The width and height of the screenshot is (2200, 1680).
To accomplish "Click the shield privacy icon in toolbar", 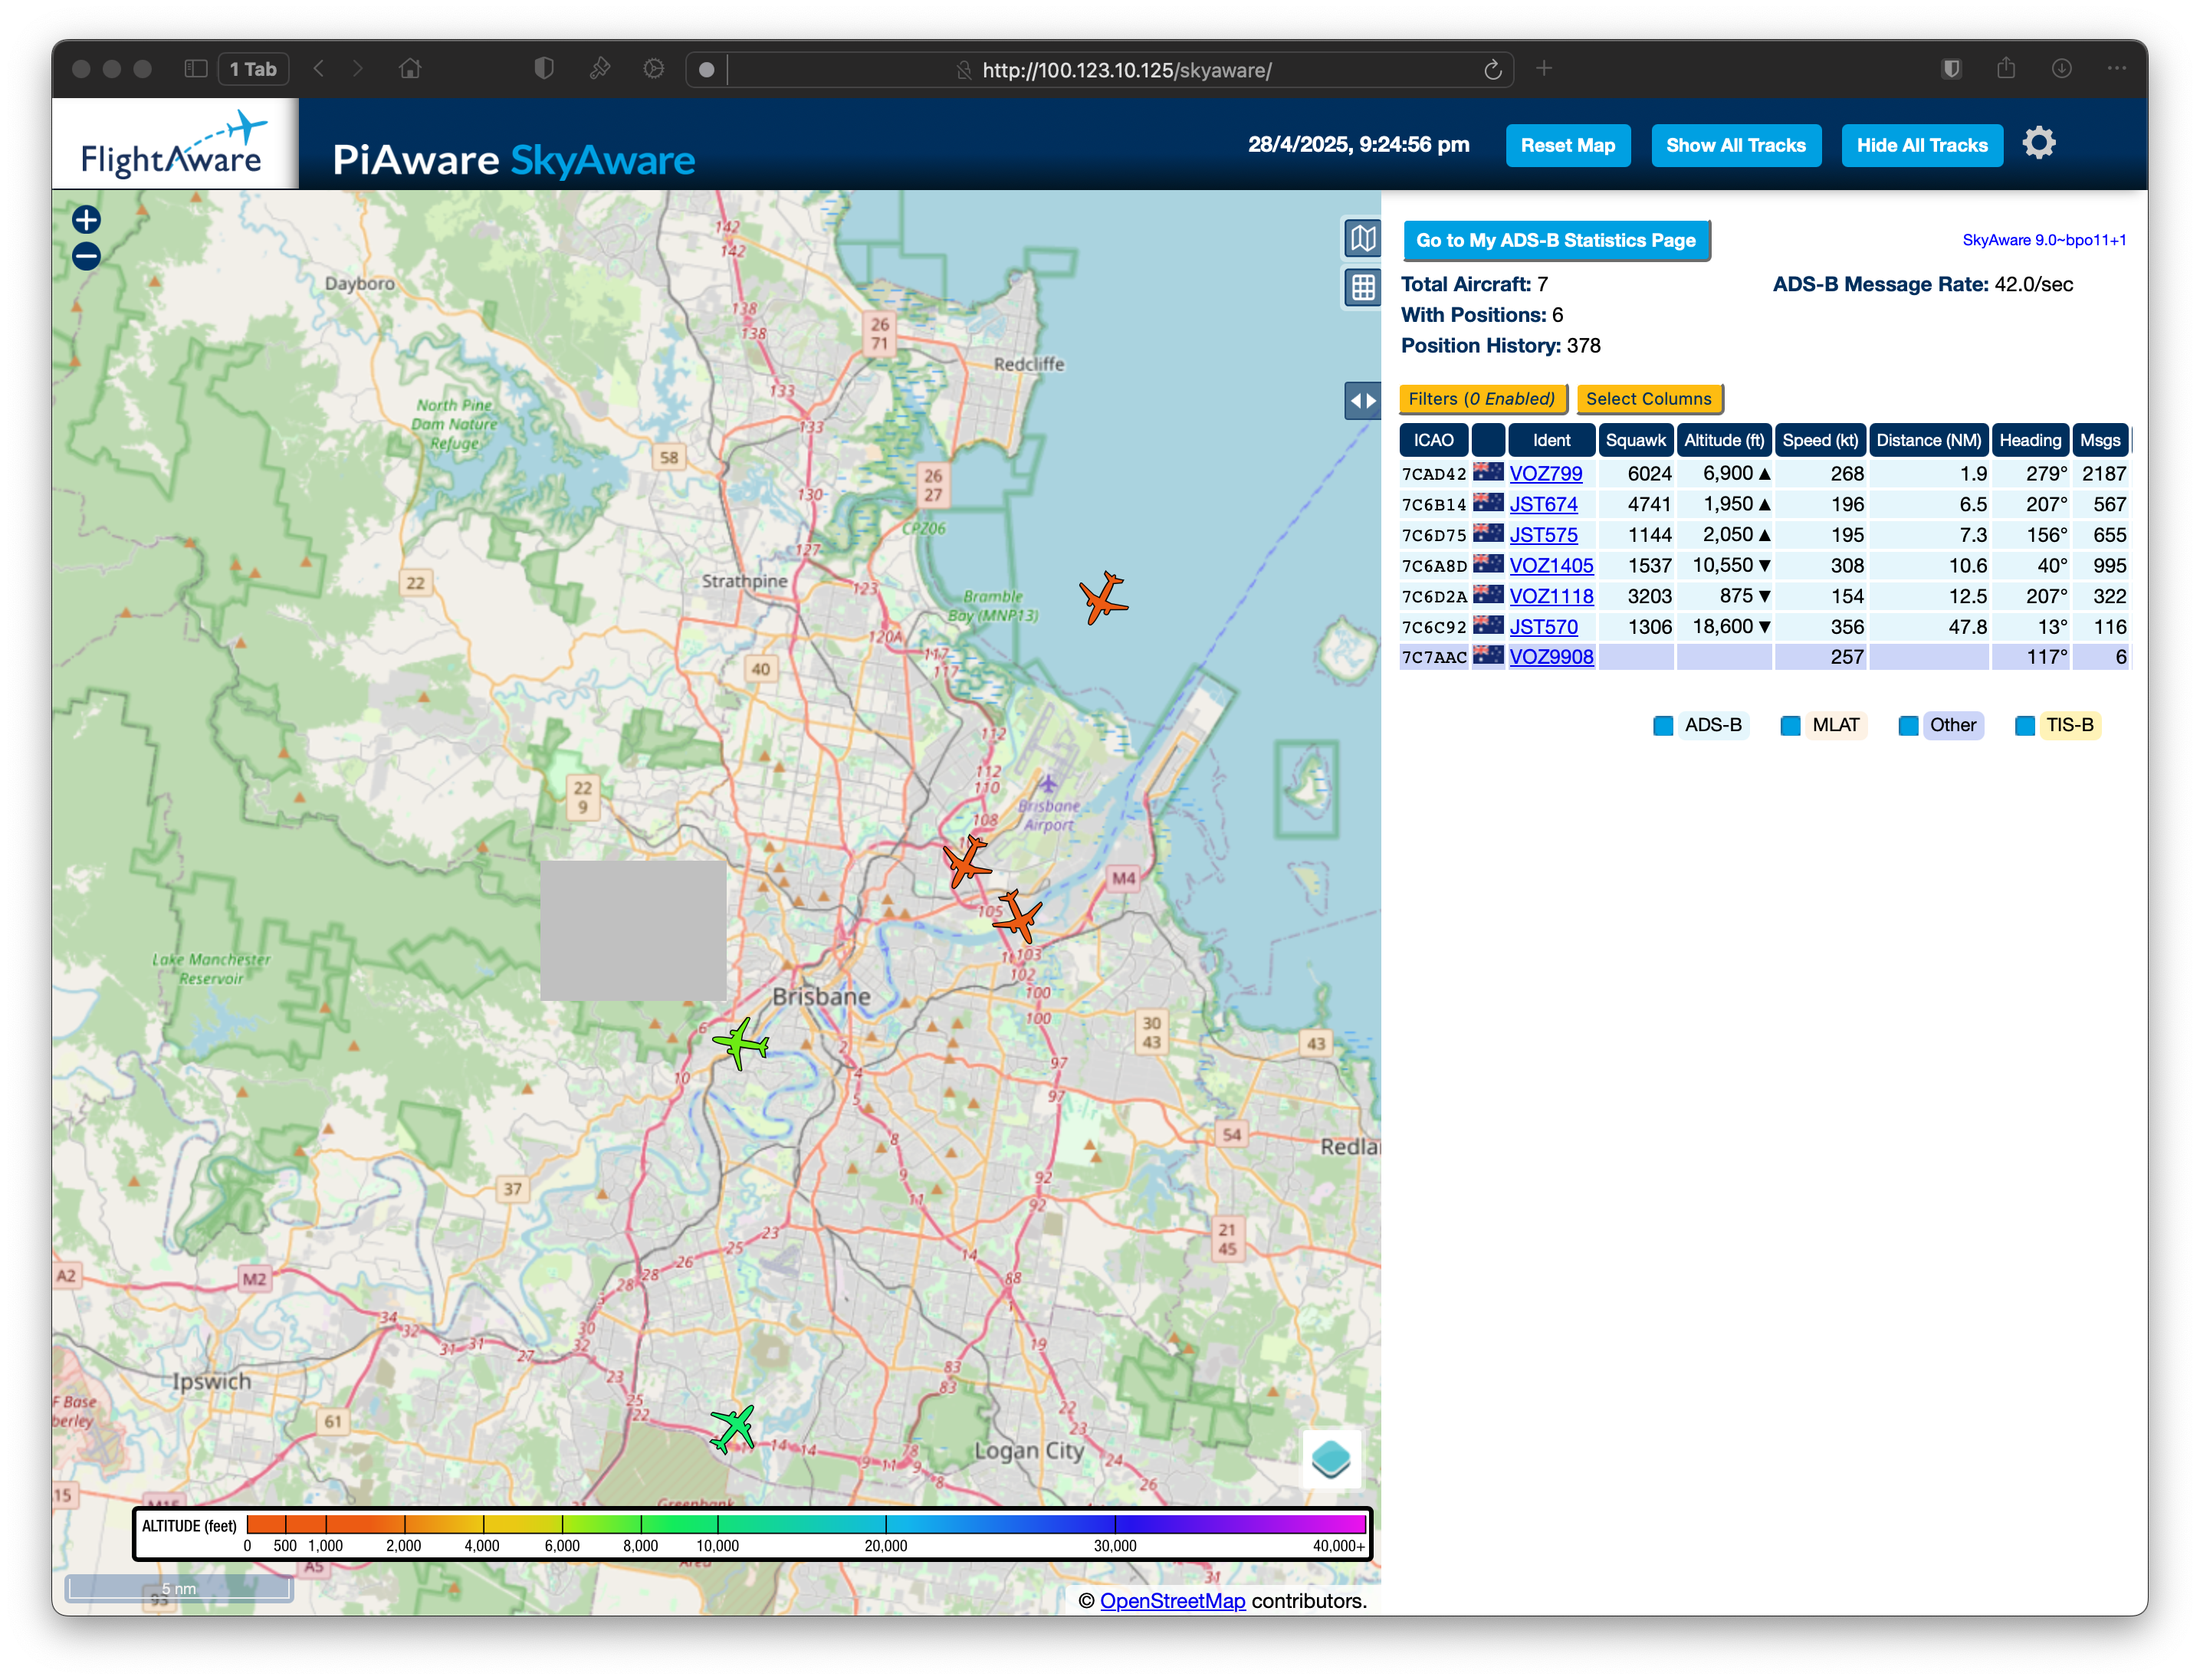I will point(543,68).
